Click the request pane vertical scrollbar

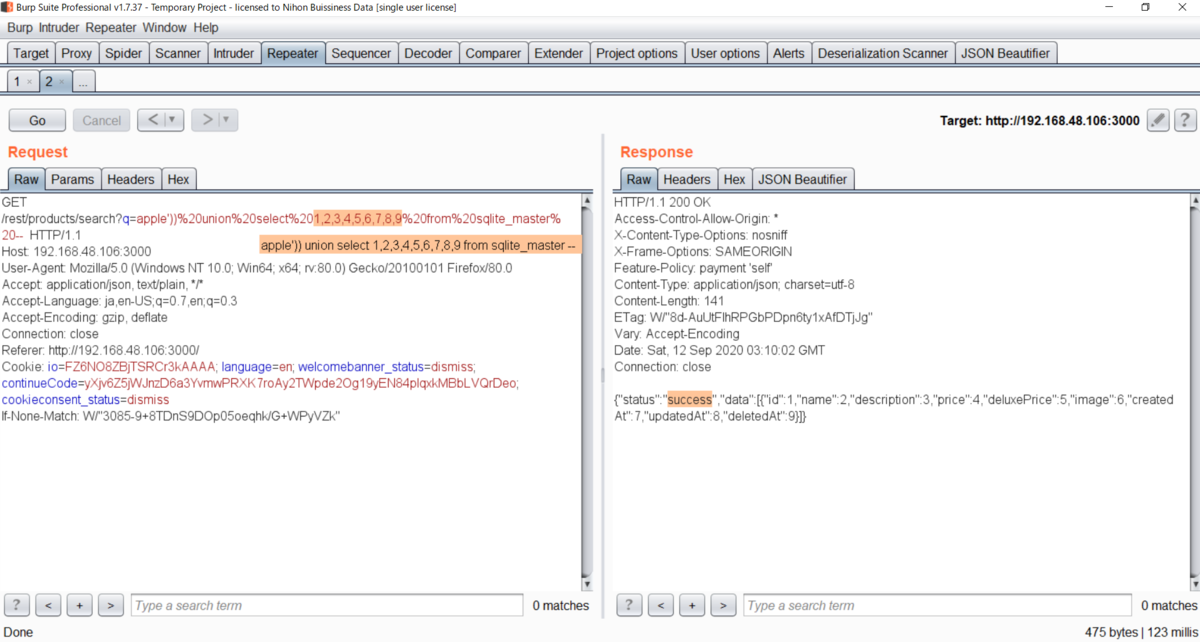pos(587,392)
